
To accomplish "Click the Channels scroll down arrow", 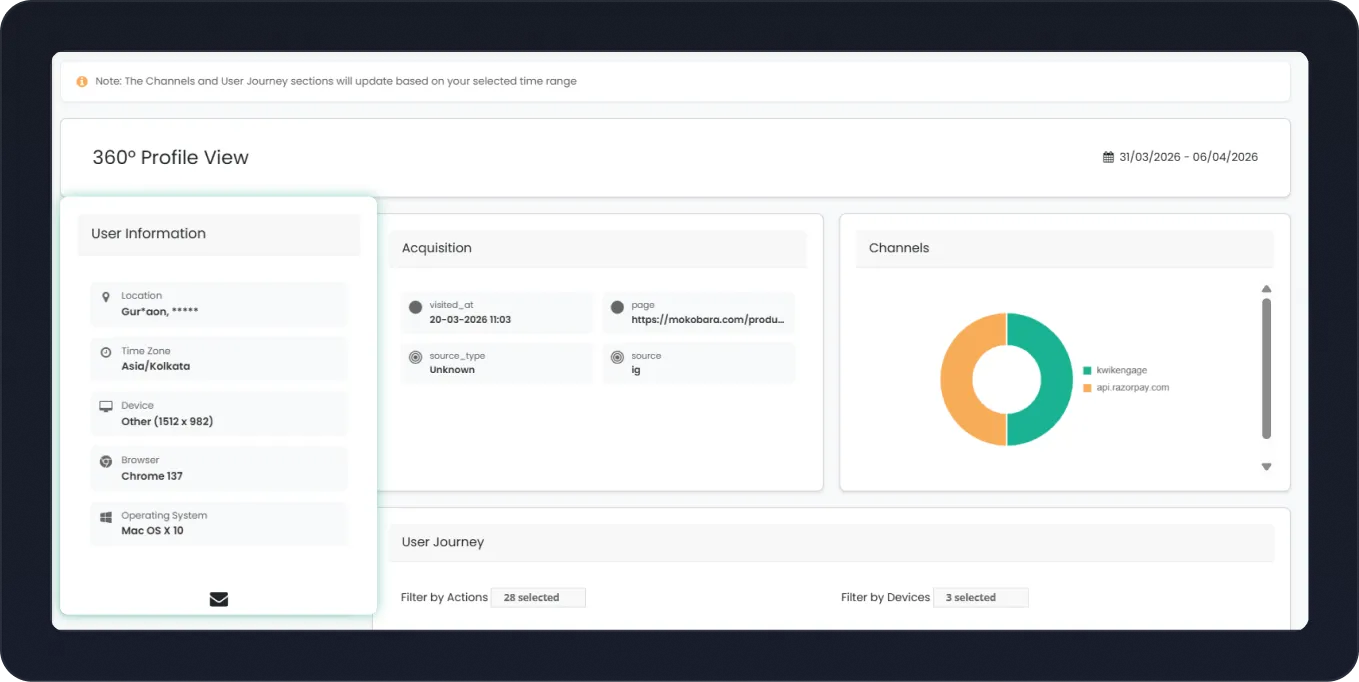I will point(1267,467).
